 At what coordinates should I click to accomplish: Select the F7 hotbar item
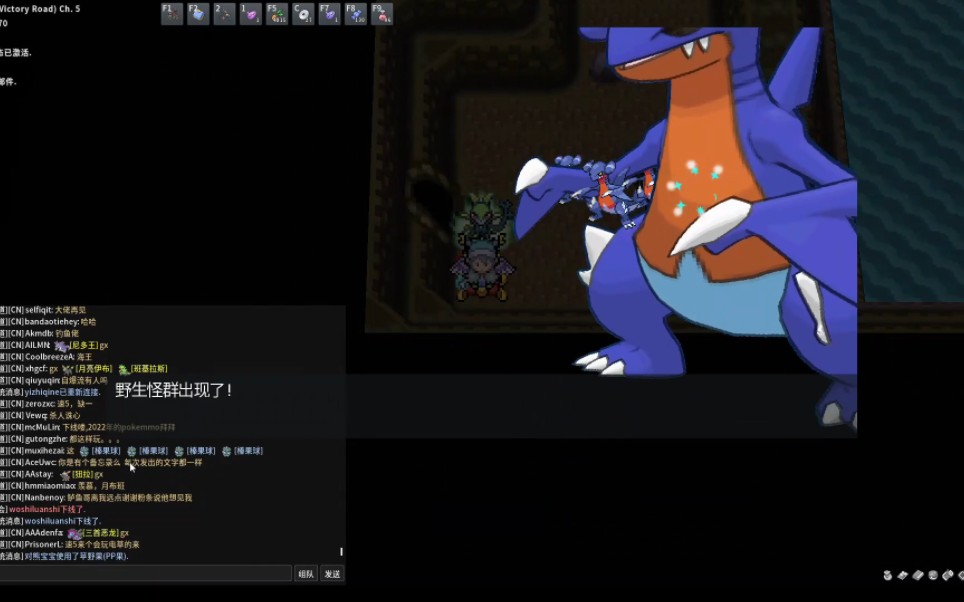[329, 14]
